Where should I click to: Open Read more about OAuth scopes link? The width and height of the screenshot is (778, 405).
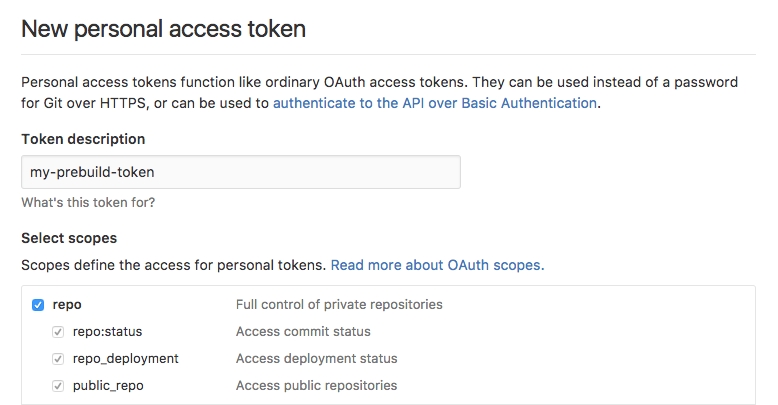click(x=437, y=265)
